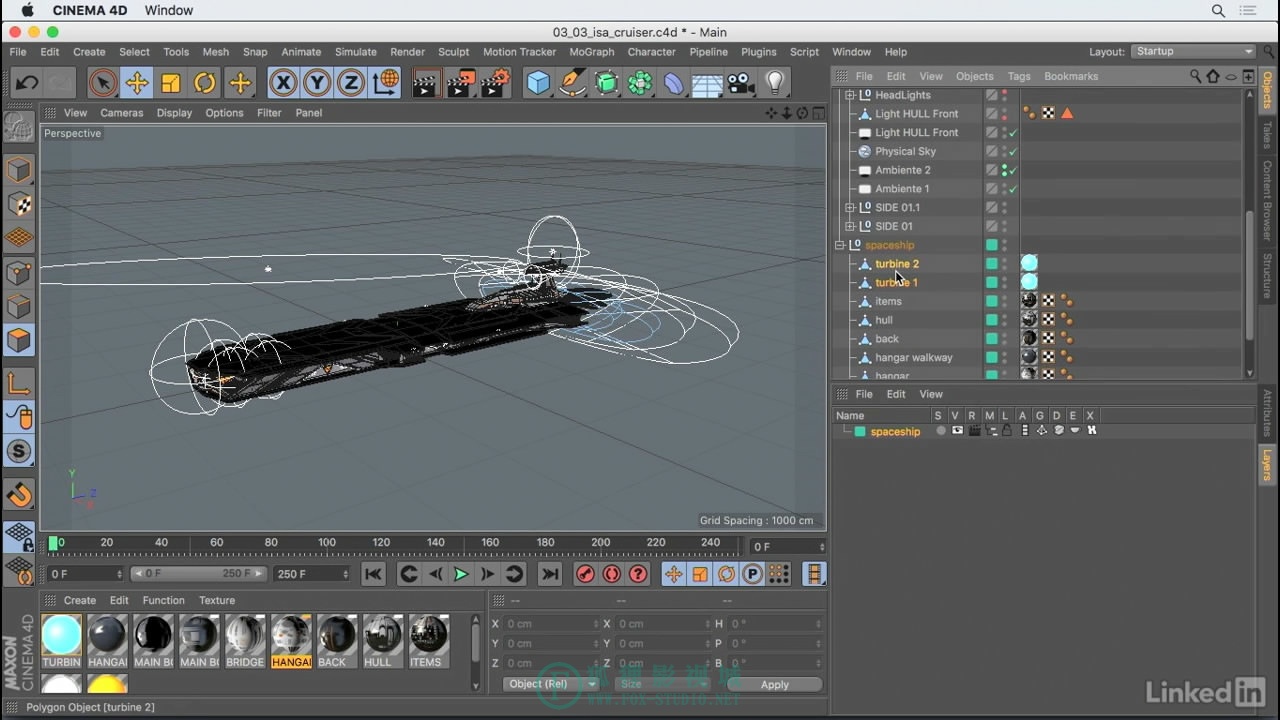Add a Cube primitive object
1280x720 pixels.
[x=538, y=83]
